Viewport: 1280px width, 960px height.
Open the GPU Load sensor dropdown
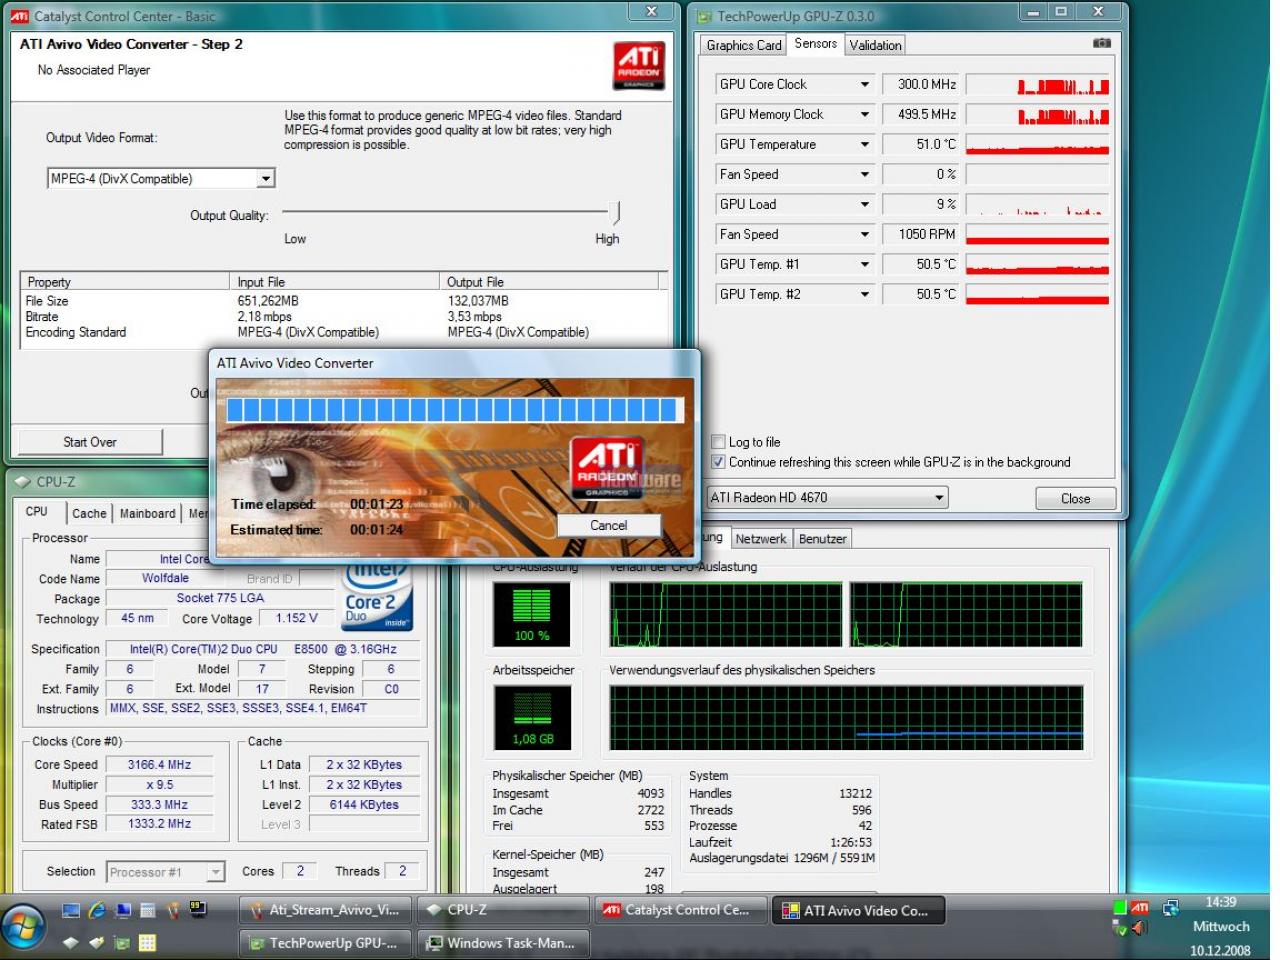(x=865, y=205)
